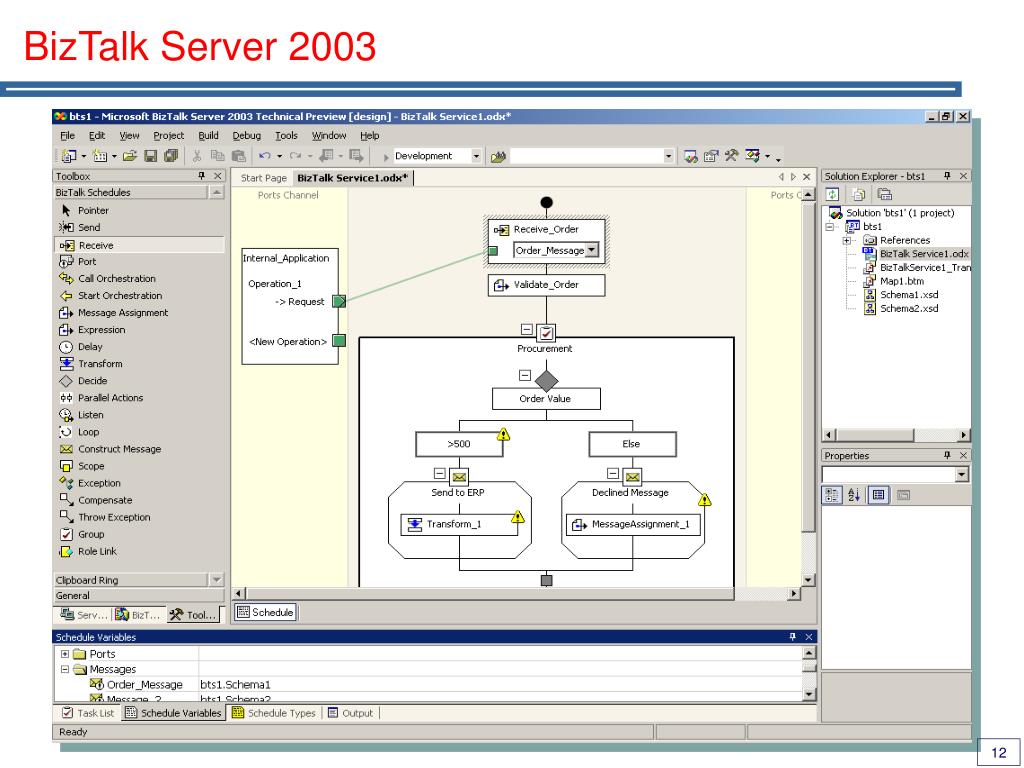This screenshot has height=768, width=1024.
Task: Select the Validate_Order shape
Action: click(x=546, y=285)
